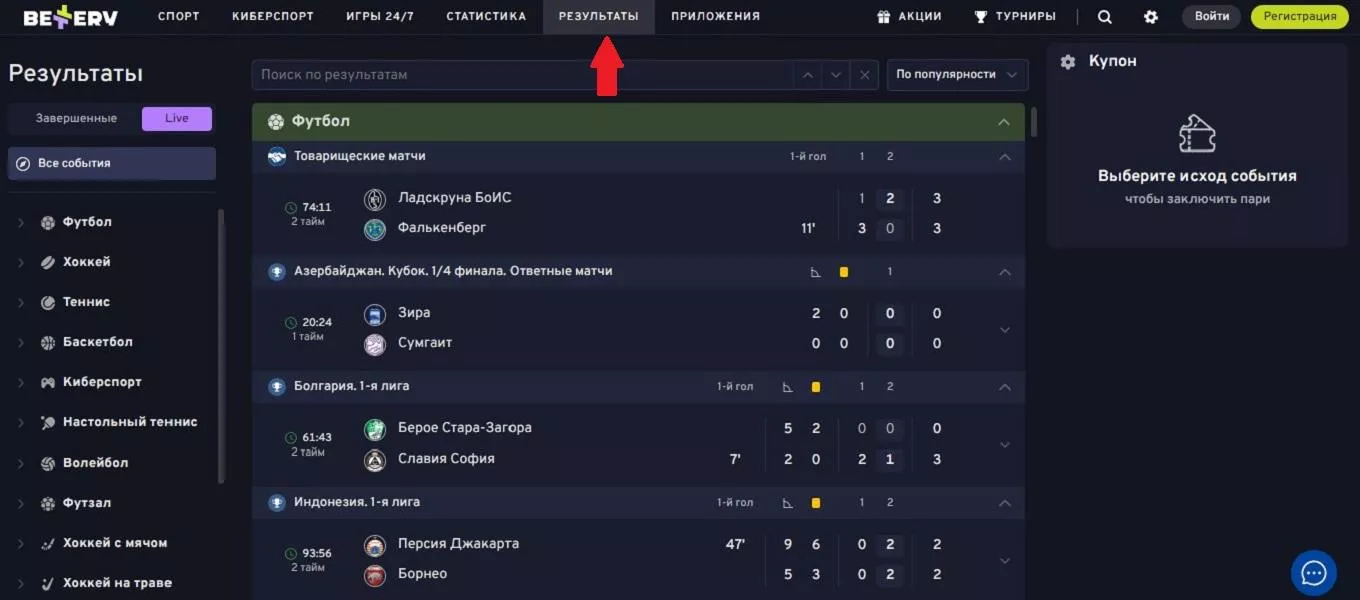Switch to Завершенные results toggle
This screenshot has height=600, width=1360.
click(x=76, y=119)
